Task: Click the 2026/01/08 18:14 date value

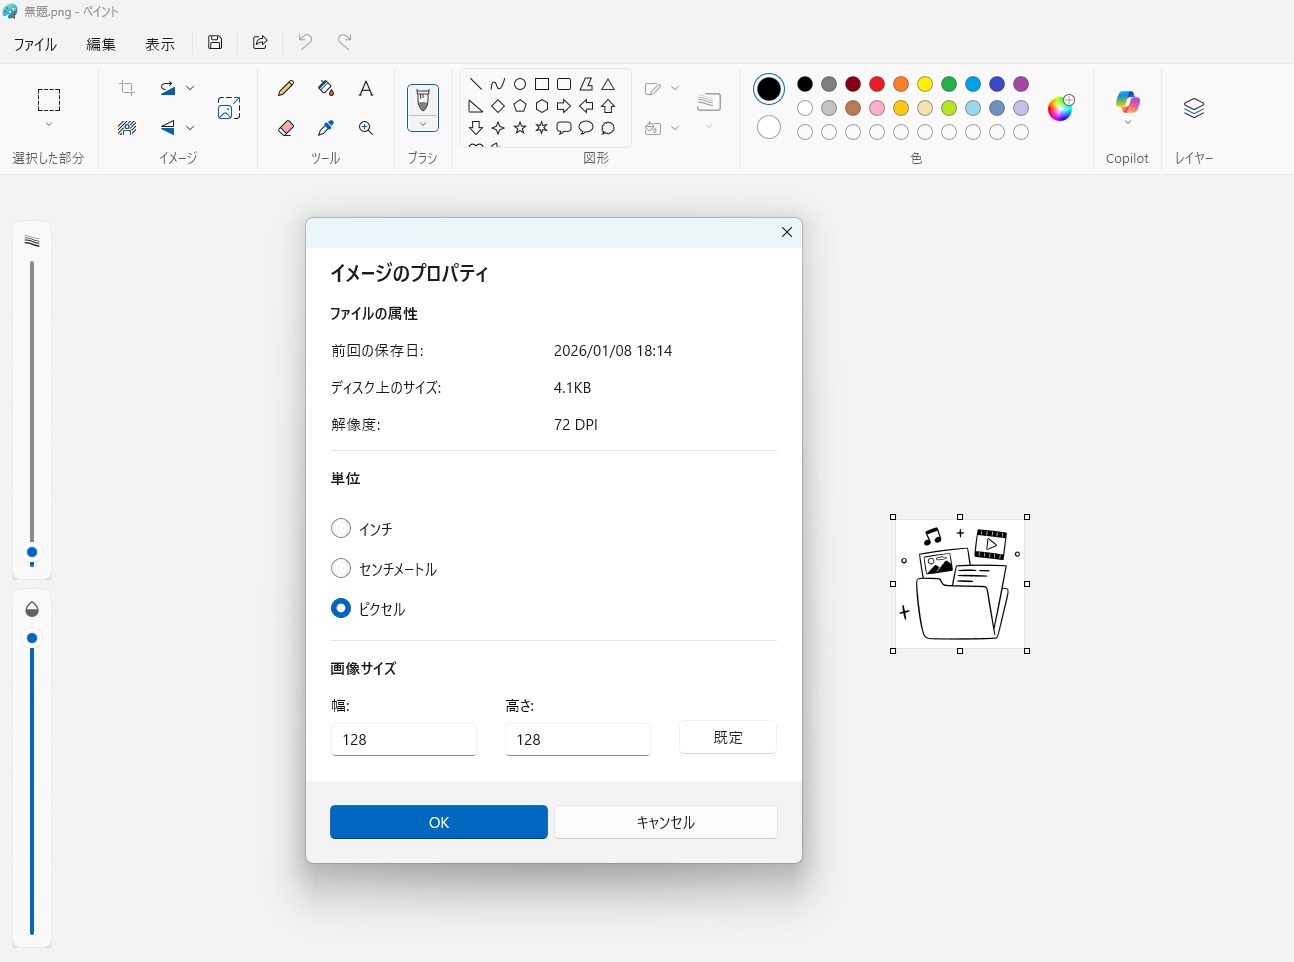Action: pyautogui.click(x=613, y=351)
